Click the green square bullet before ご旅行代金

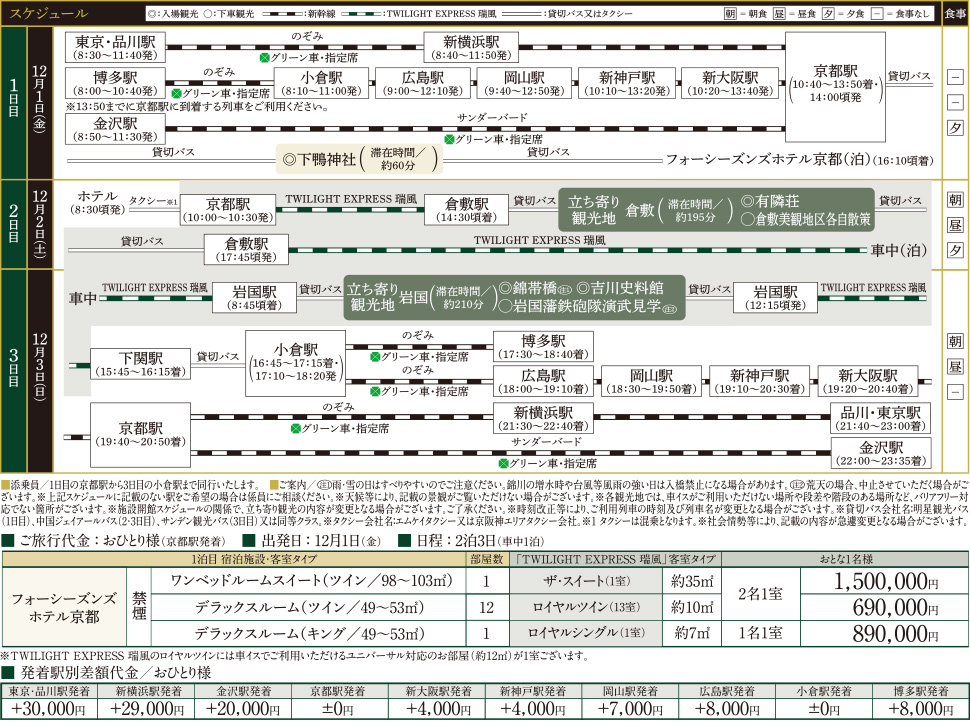[x=7, y=542]
